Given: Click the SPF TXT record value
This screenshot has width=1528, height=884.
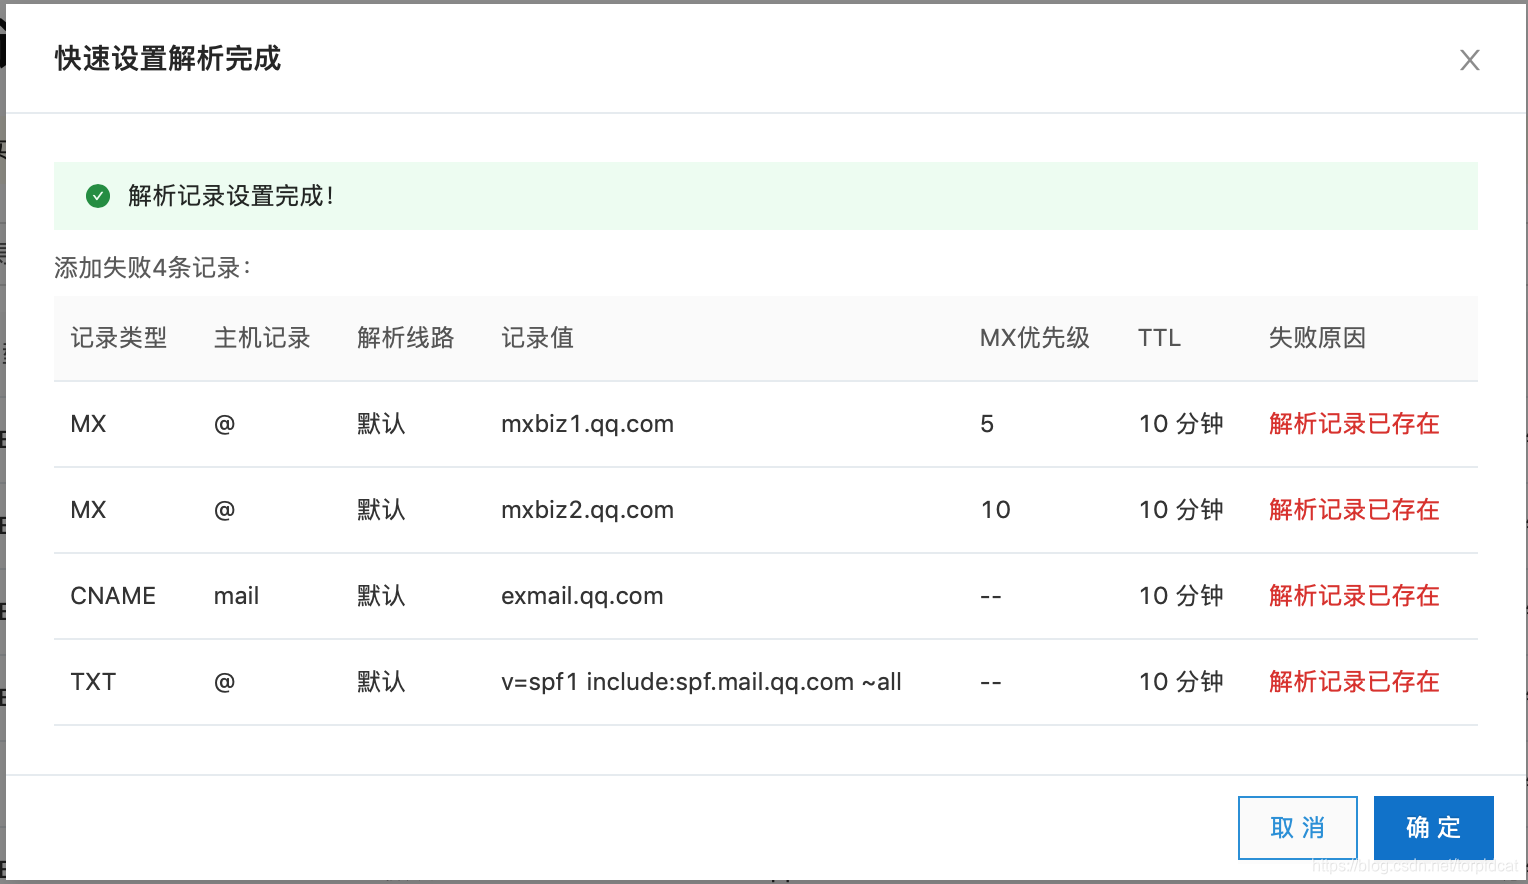Looking at the screenshot, I should click(701, 682).
